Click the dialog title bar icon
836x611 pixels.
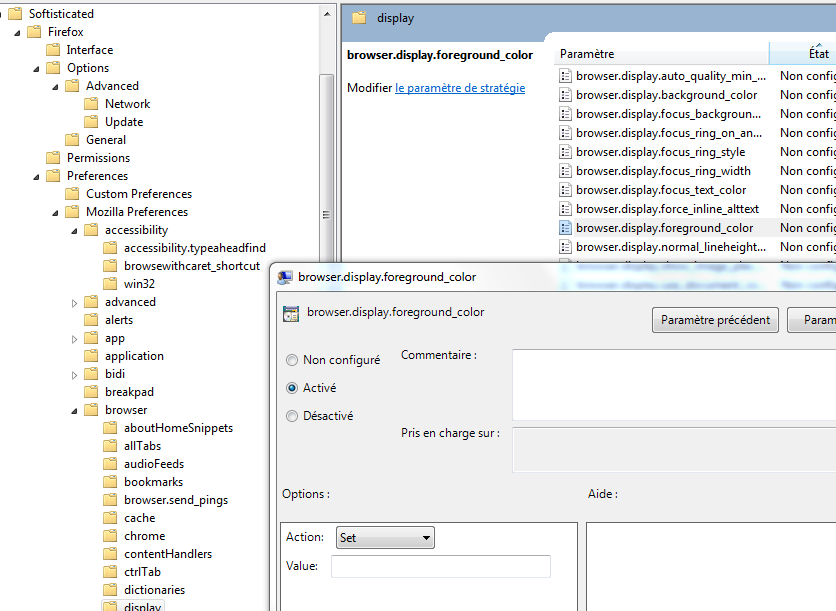coord(285,277)
